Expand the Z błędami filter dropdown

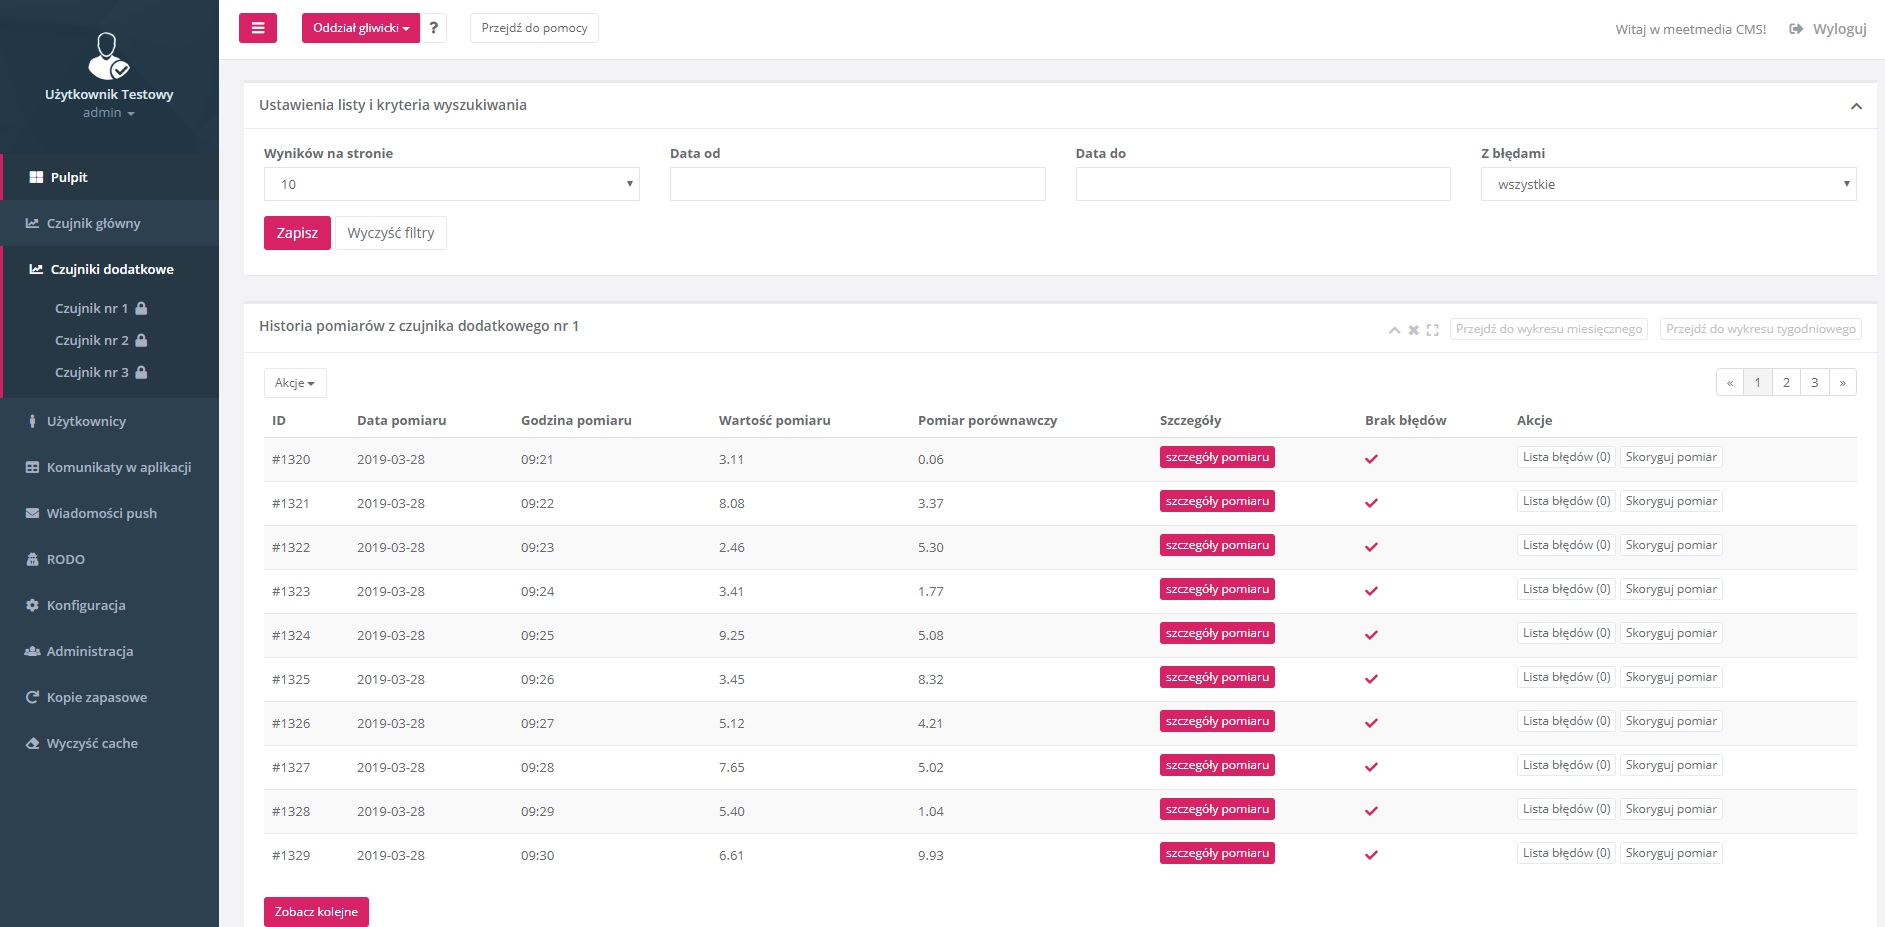tap(1667, 184)
